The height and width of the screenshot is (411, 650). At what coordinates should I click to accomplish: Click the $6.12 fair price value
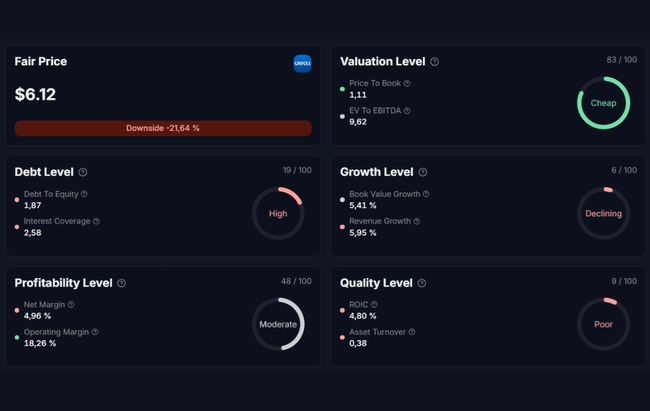pos(35,94)
